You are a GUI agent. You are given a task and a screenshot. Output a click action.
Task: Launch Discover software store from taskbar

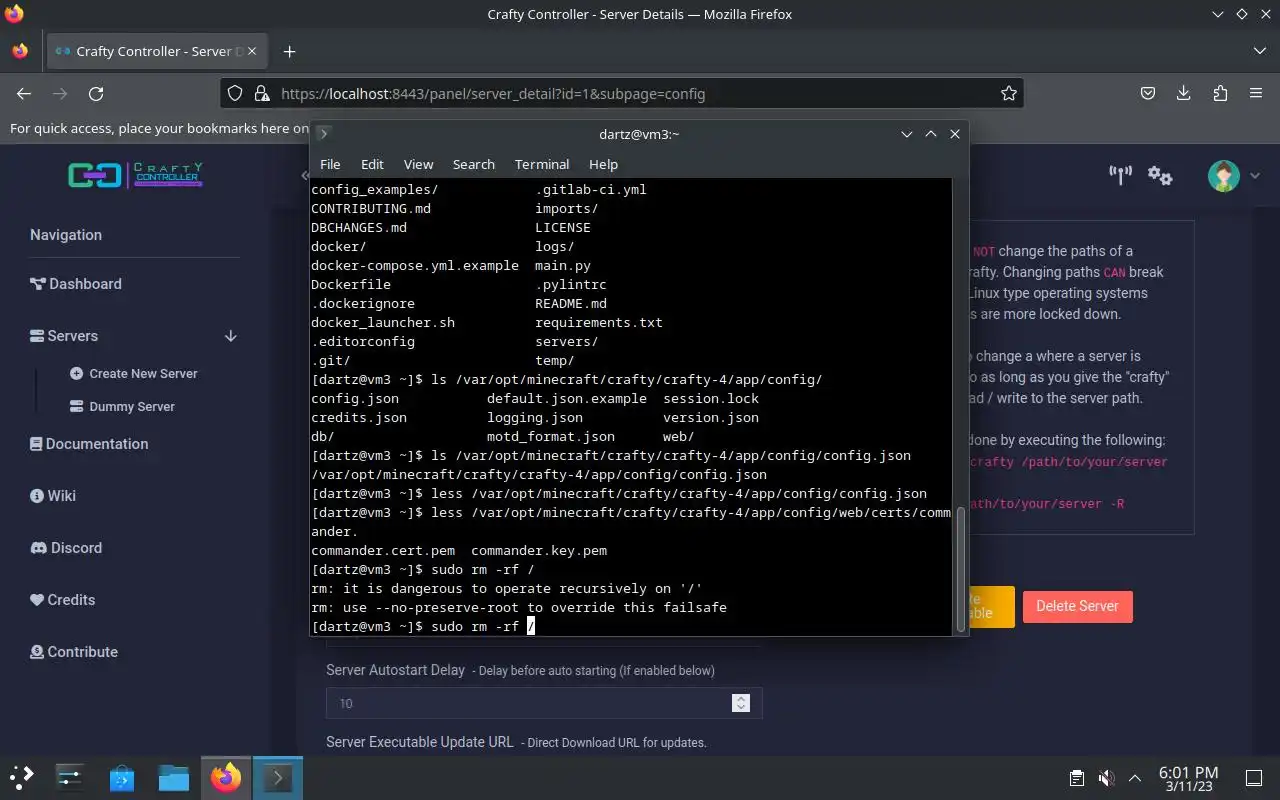coord(122,777)
